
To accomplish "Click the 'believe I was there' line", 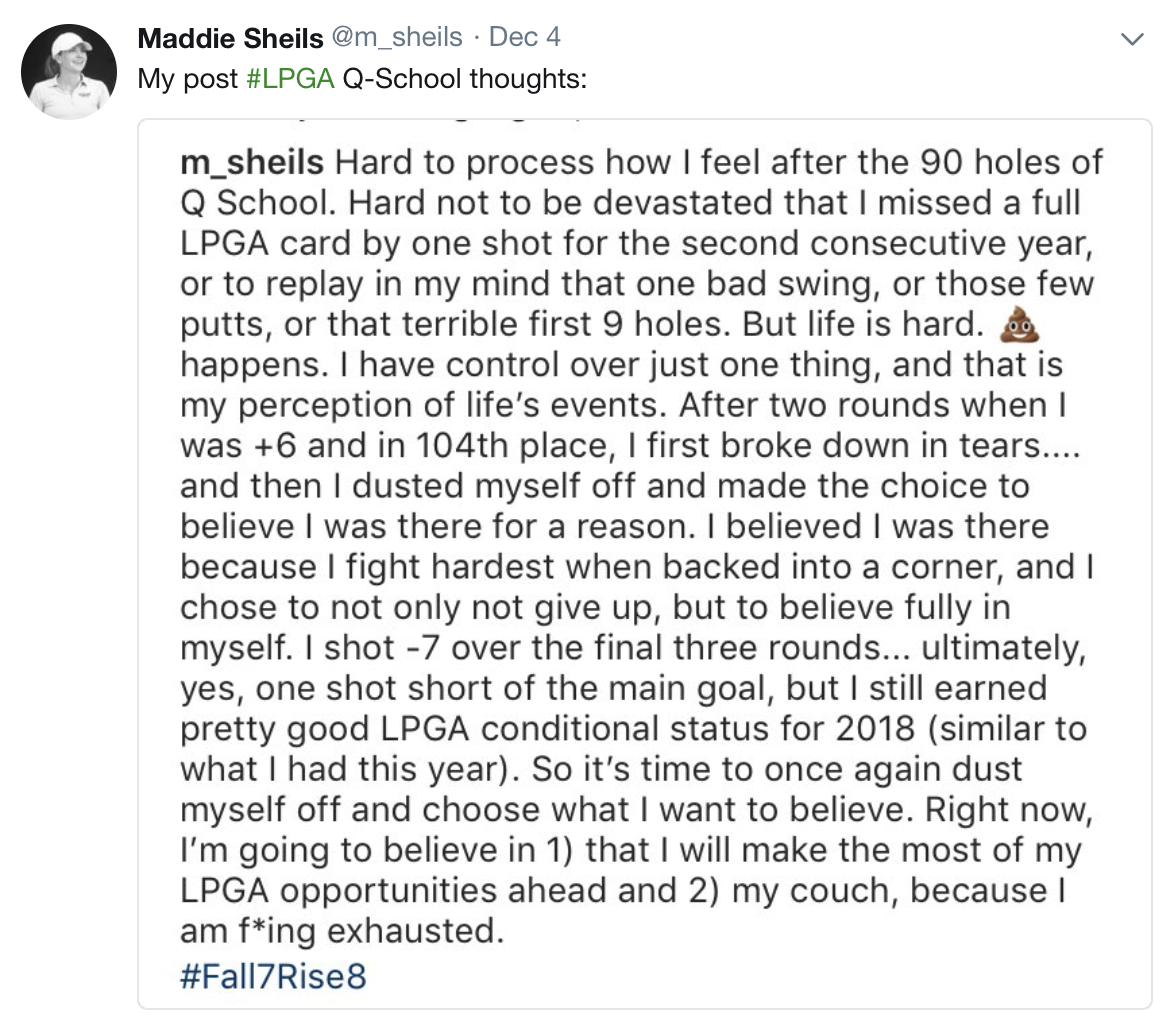I will 615,527.
